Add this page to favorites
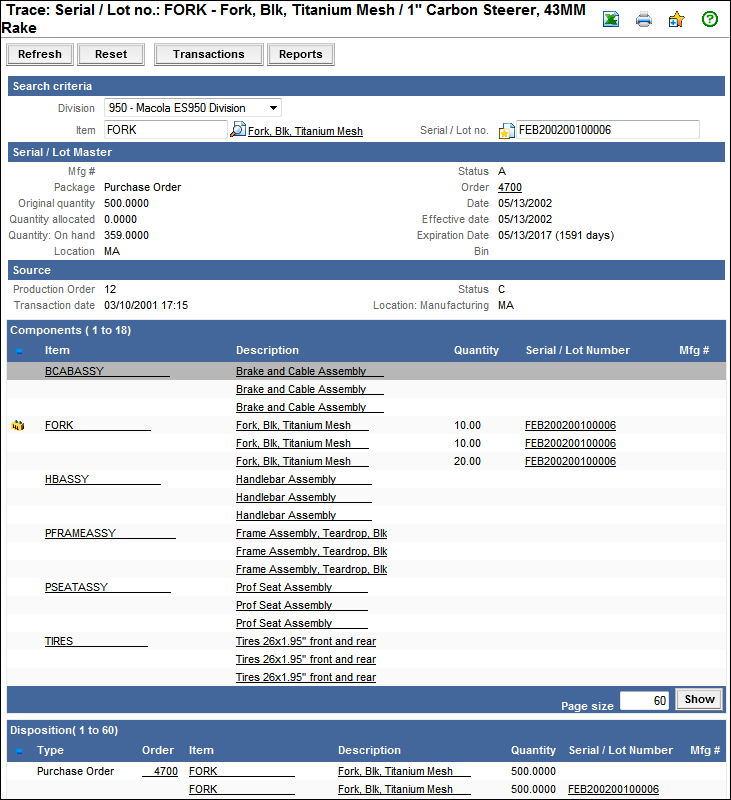Image resolution: width=731 pixels, height=800 pixels. pos(677,19)
